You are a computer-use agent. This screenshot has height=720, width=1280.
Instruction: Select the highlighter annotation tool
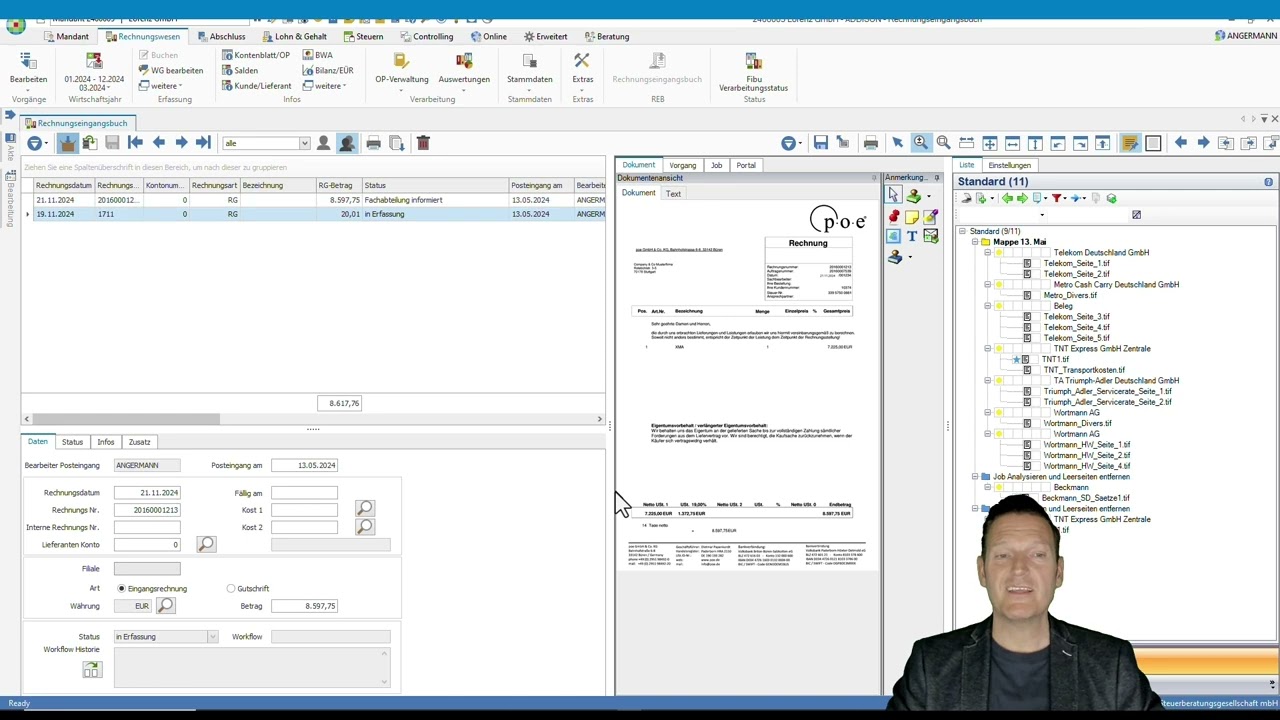pos(930,217)
